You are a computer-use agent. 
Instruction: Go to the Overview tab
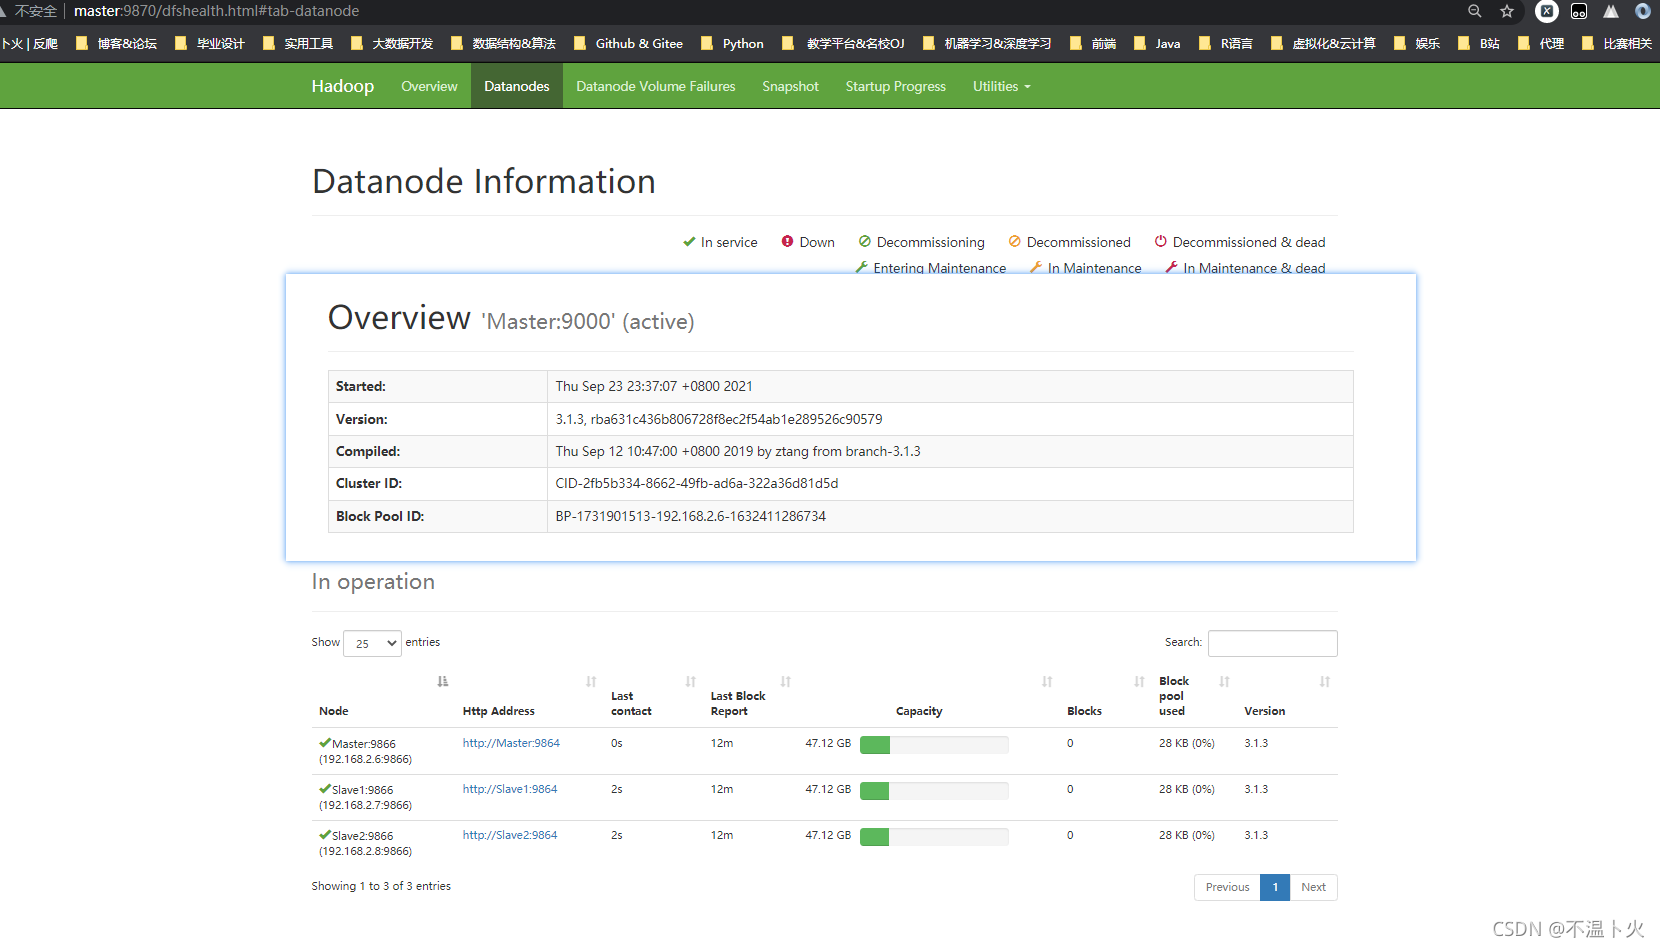[429, 86]
